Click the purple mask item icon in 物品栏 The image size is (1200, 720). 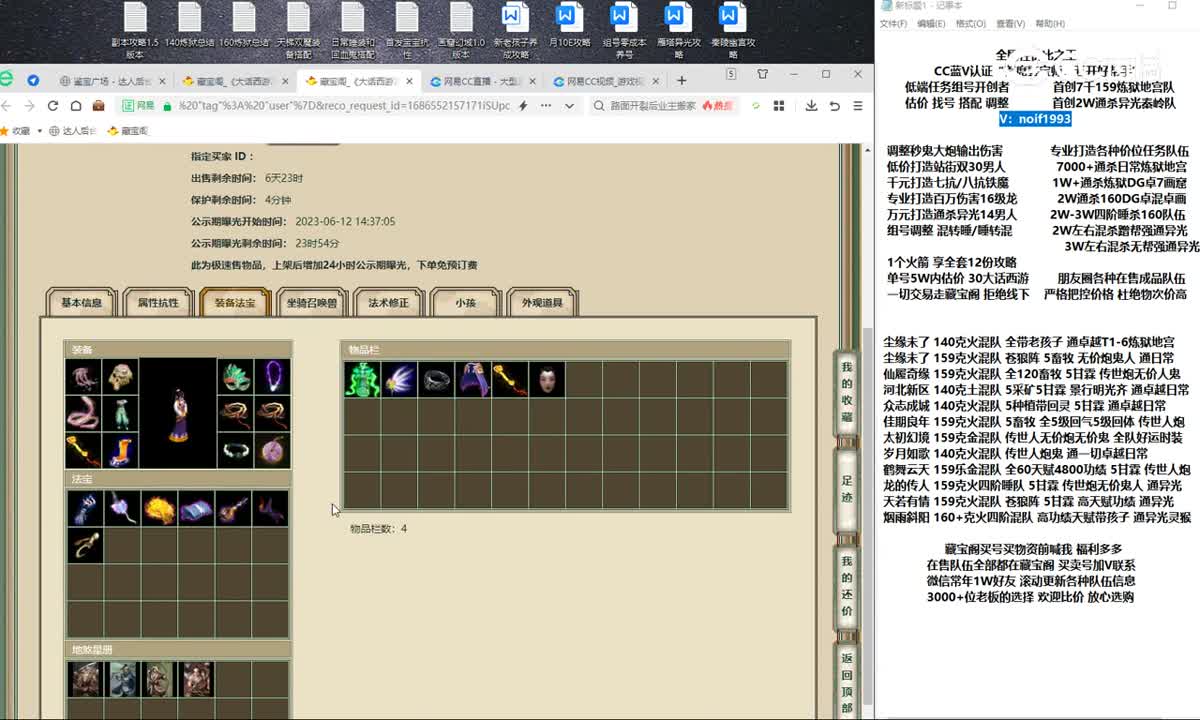pyautogui.click(x=474, y=379)
